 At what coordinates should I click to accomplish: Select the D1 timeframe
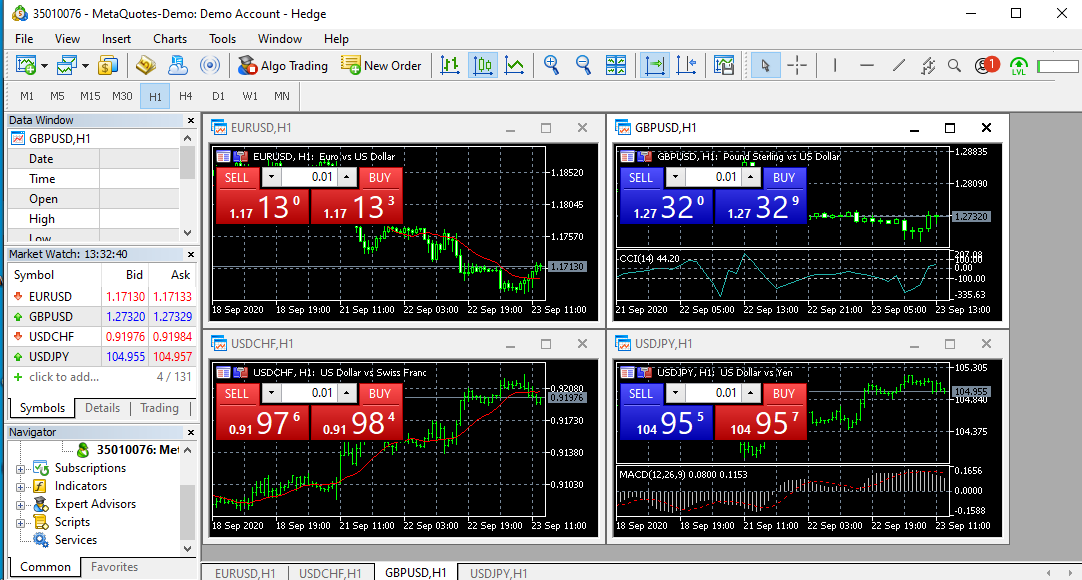pos(218,96)
